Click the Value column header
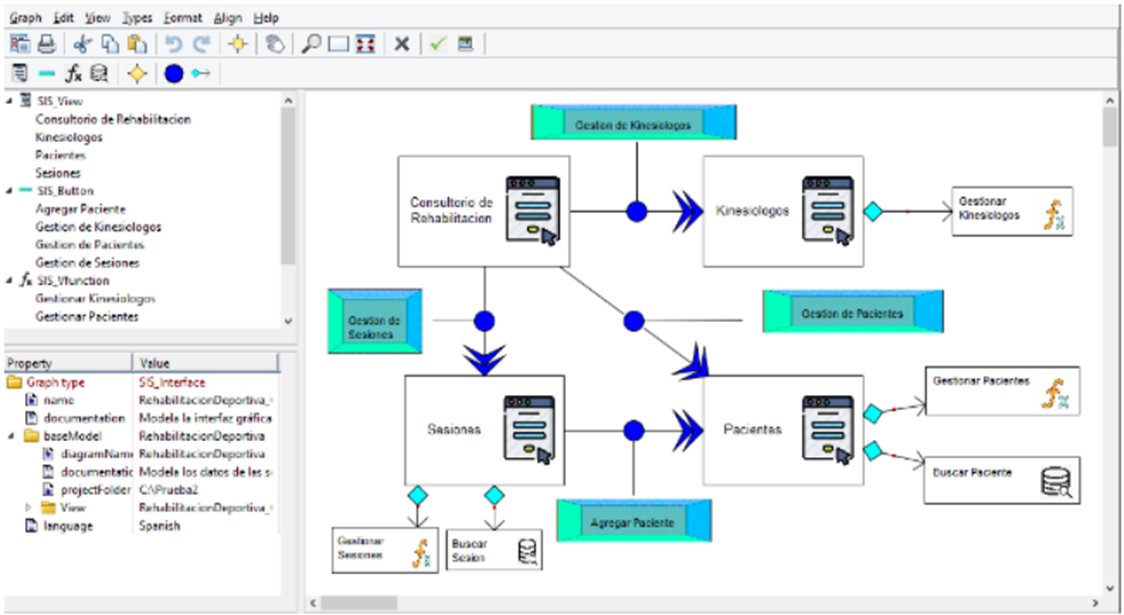 [206, 363]
